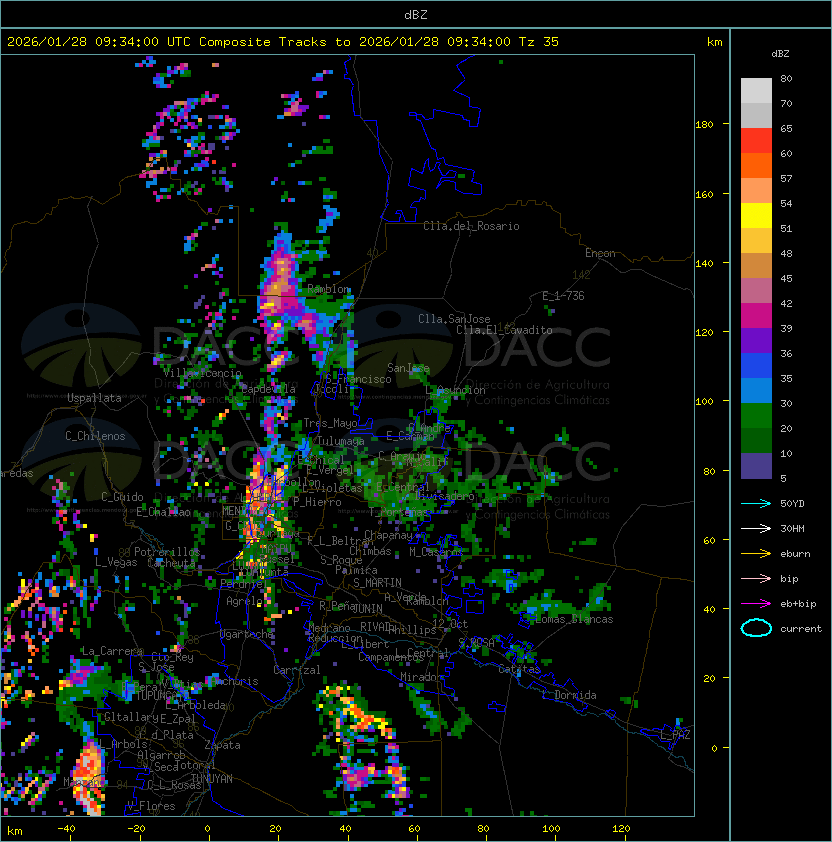
Task: Click the magenta eb+bip arrow in legend
Action: (756, 604)
